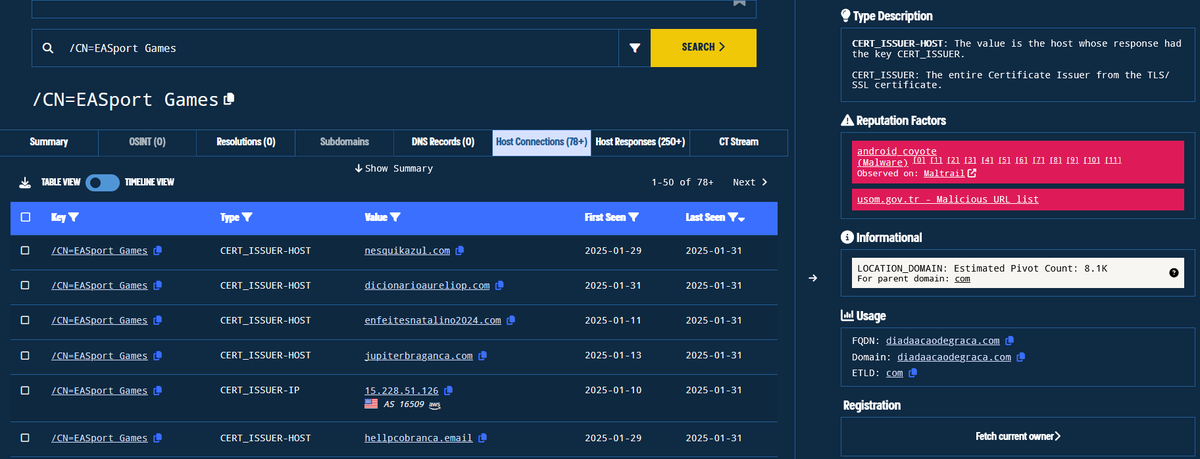
Task: Check the dicionarioaureliop.com row checkbox
Action: (x=25, y=285)
